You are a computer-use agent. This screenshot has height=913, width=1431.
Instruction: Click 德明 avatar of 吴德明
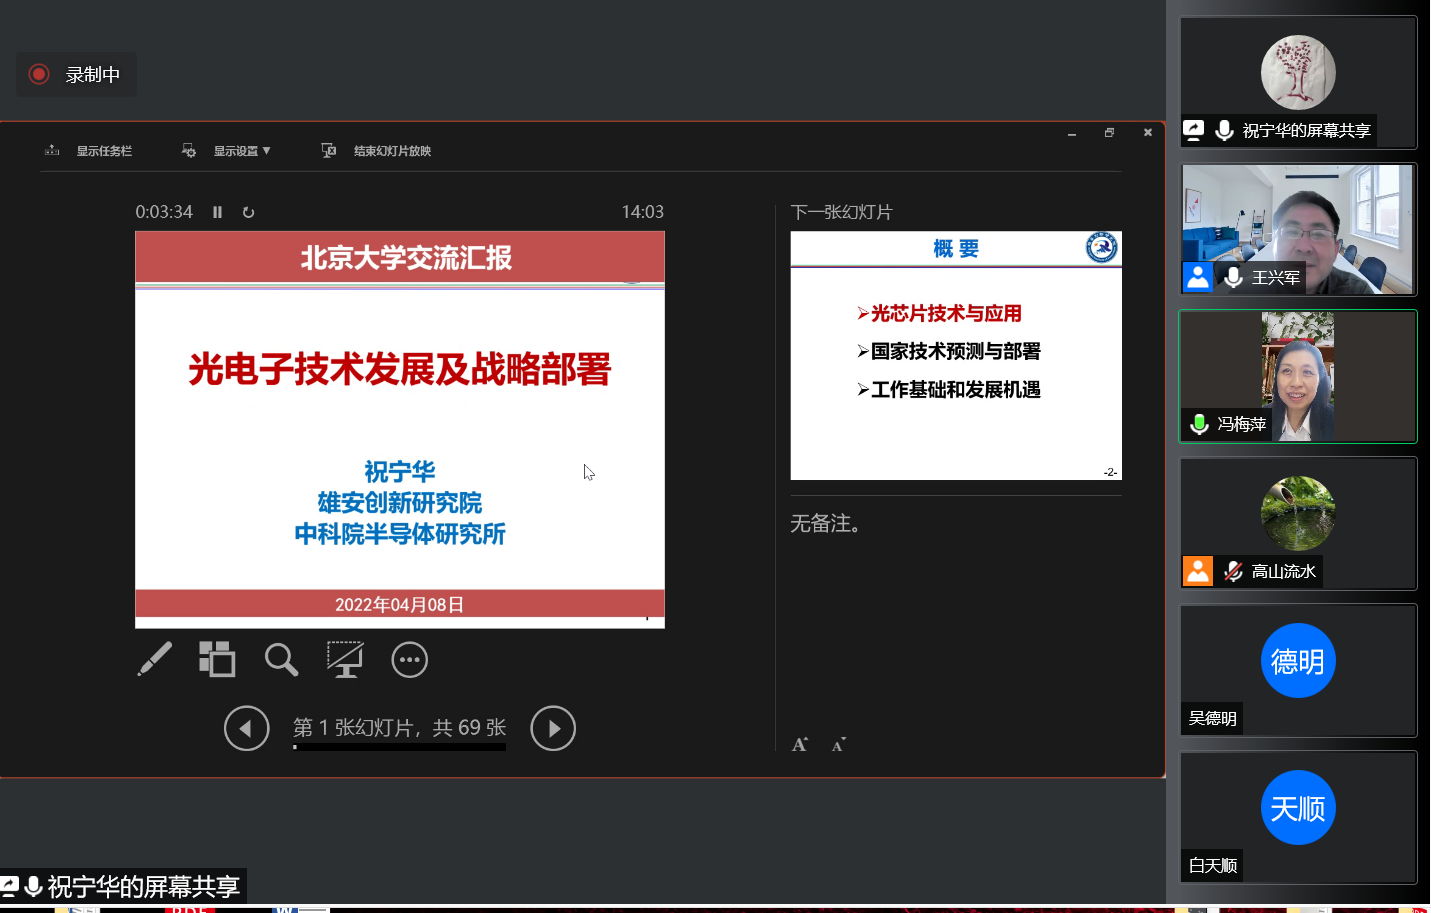[1298, 661]
